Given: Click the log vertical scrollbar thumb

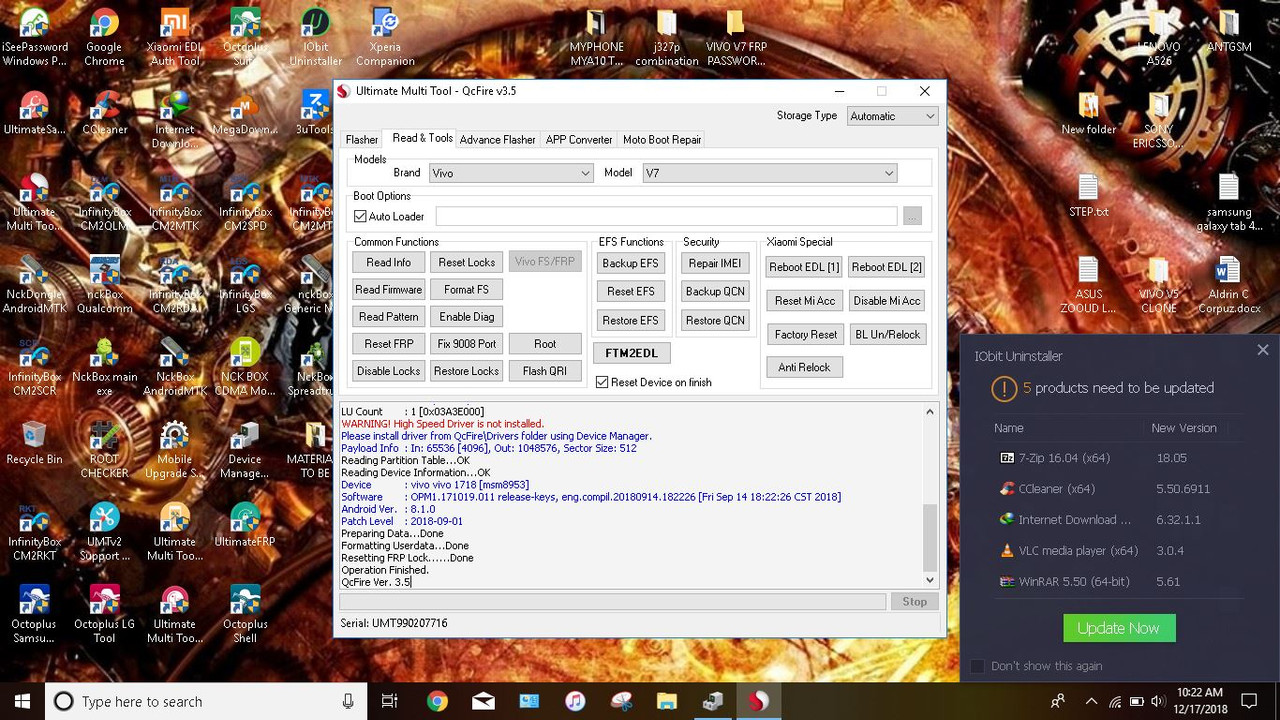Looking at the screenshot, I should [929, 538].
